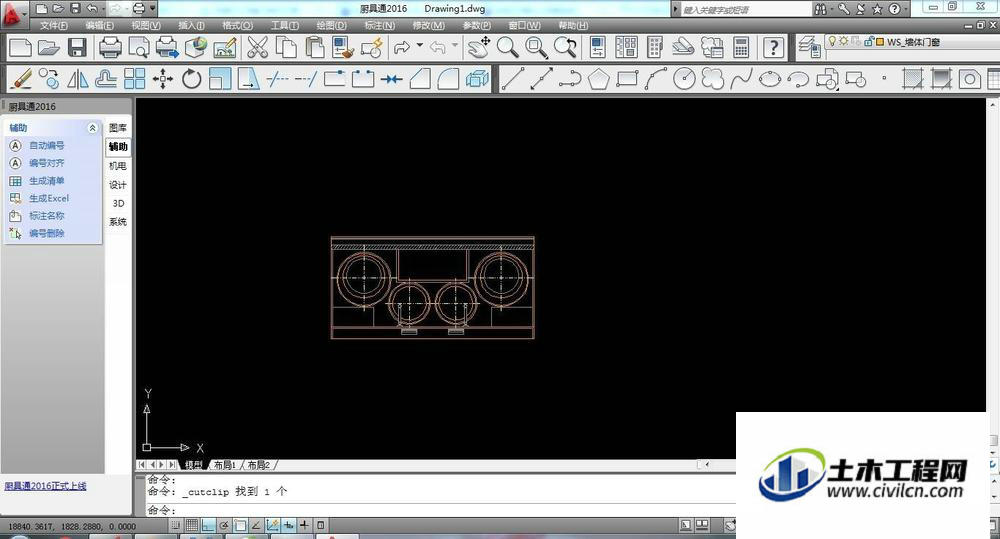Select the Ellipse draw tool
Image resolution: width=1000 pixels, height=539 pixels.
tap(770, 79)
